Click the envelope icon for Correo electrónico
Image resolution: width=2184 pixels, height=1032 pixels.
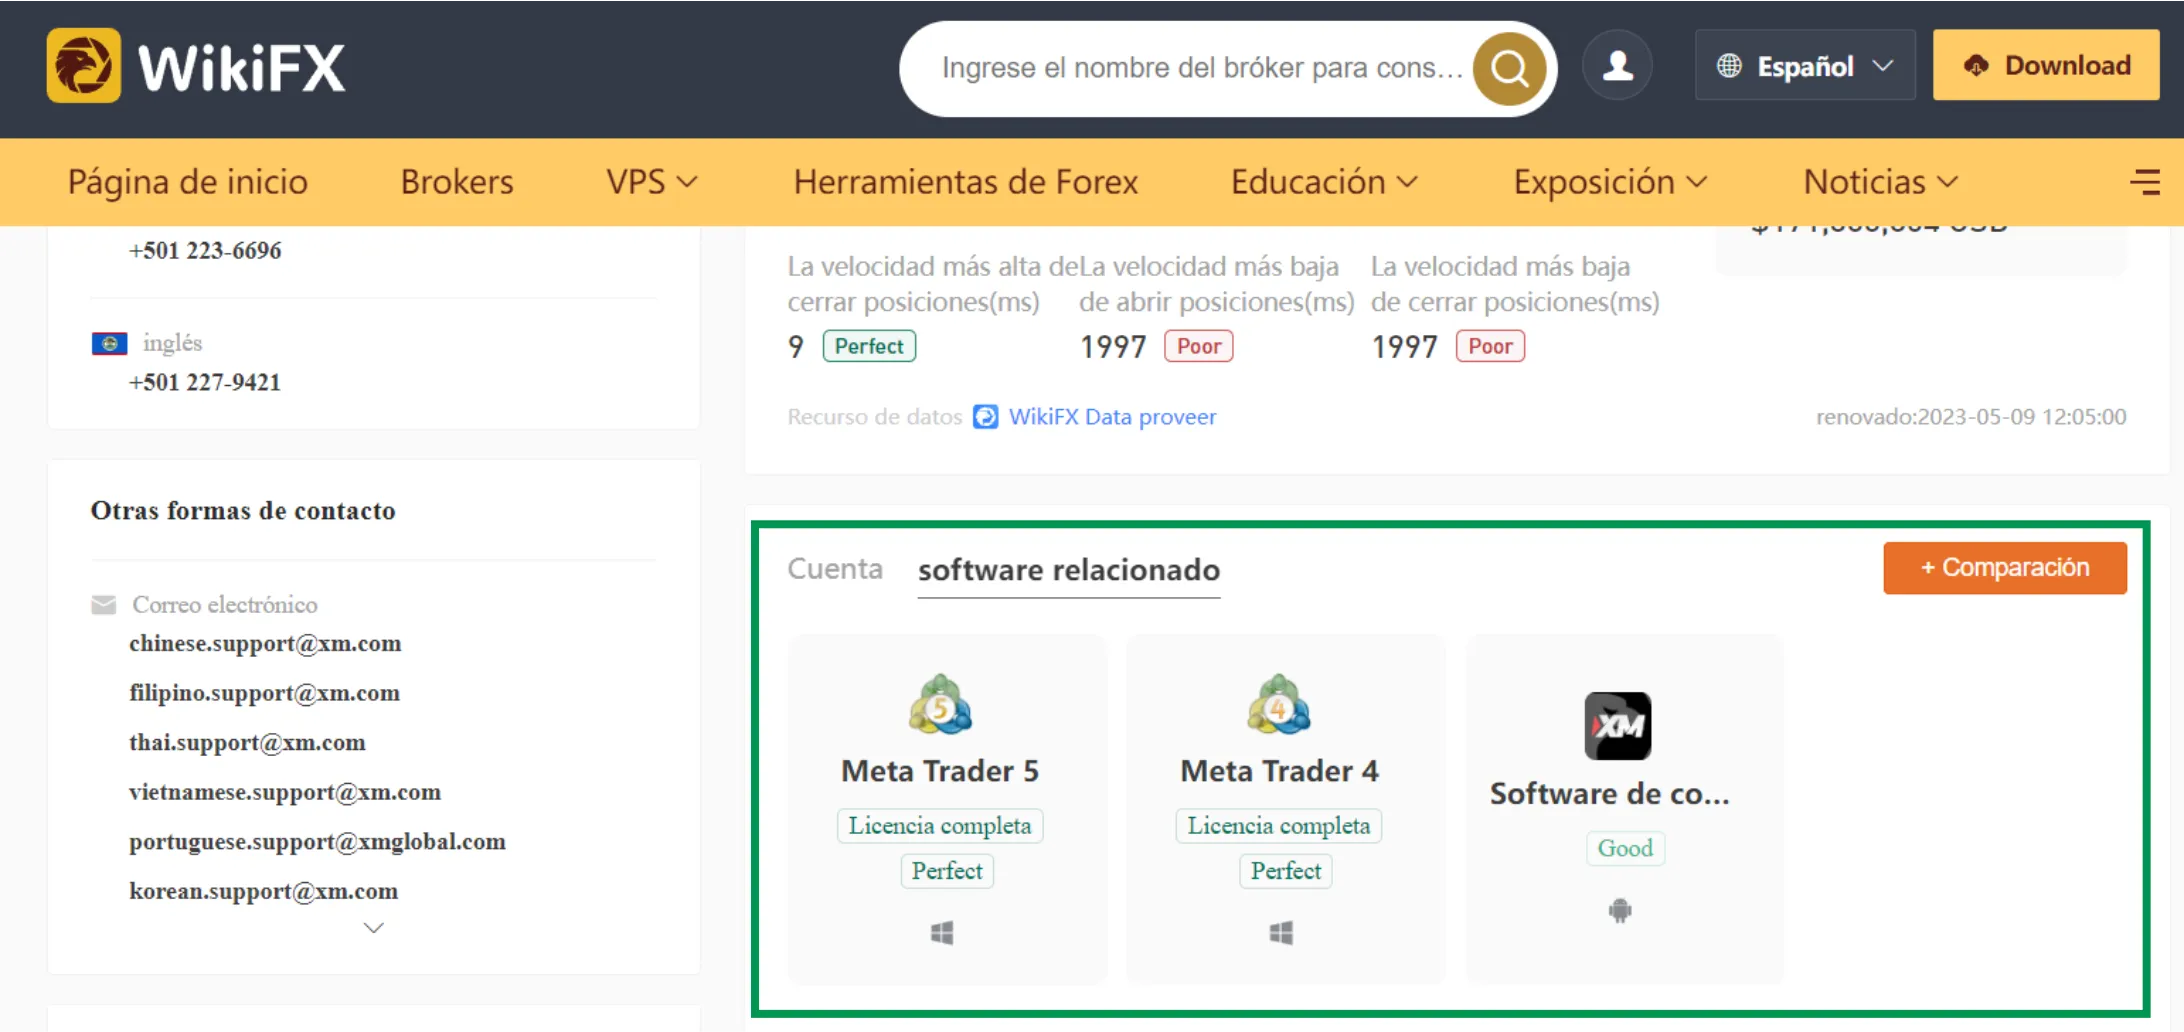click(104, 605)
